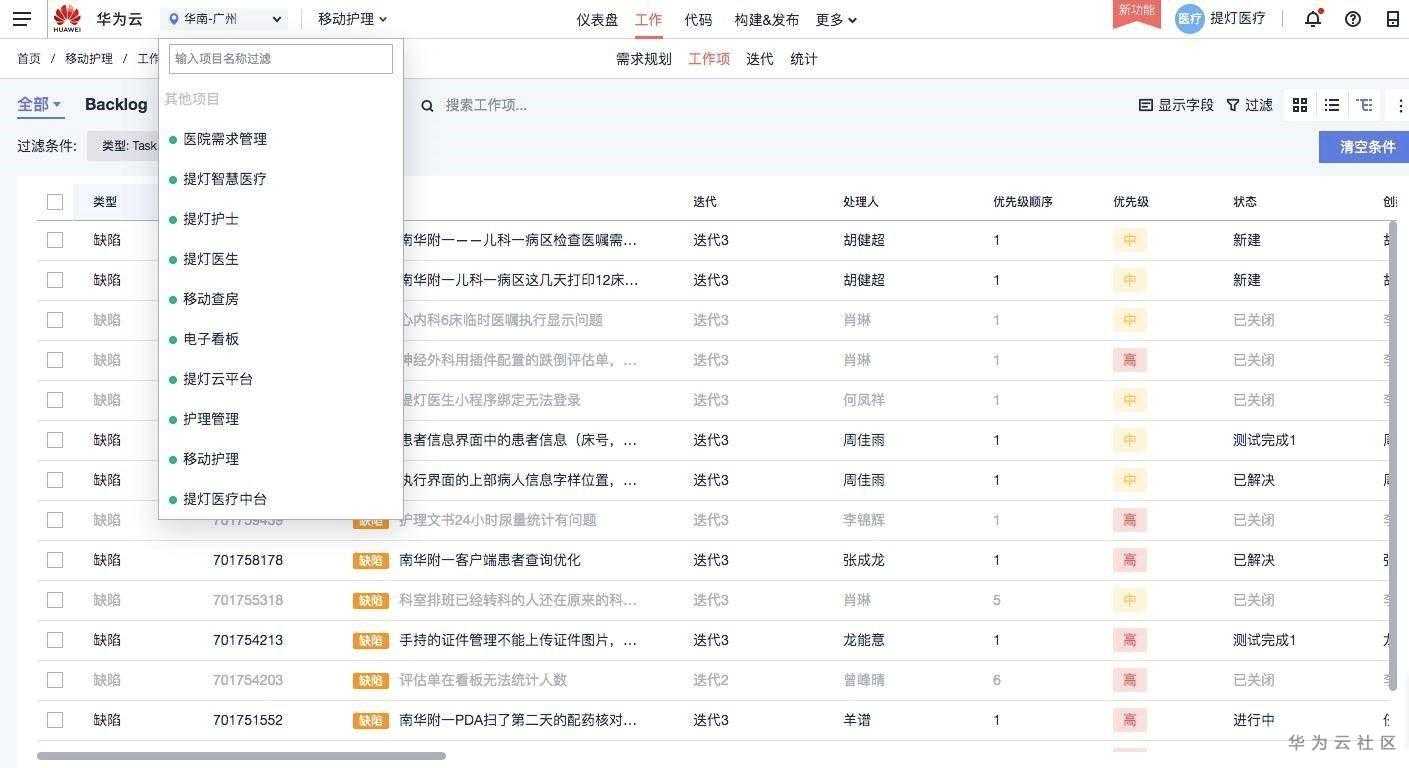Click the horizontal scrollbar under the table
The width and height of the screenshot is (1409, 768).
click(x=241, y=756)
